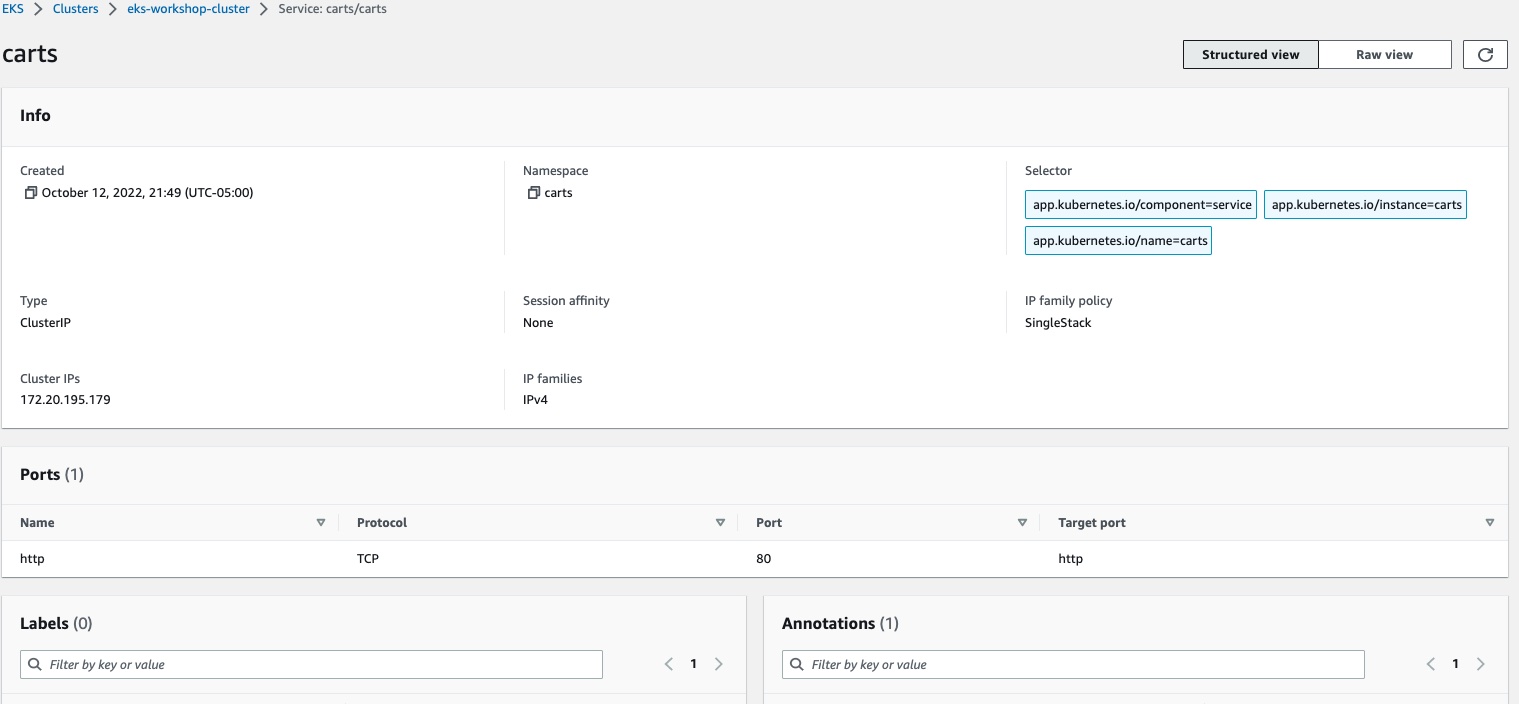1519x704 pixels.
Task: Open the EKS breadcrumb link
Action: pyautogui.click(x=12, y=9)
